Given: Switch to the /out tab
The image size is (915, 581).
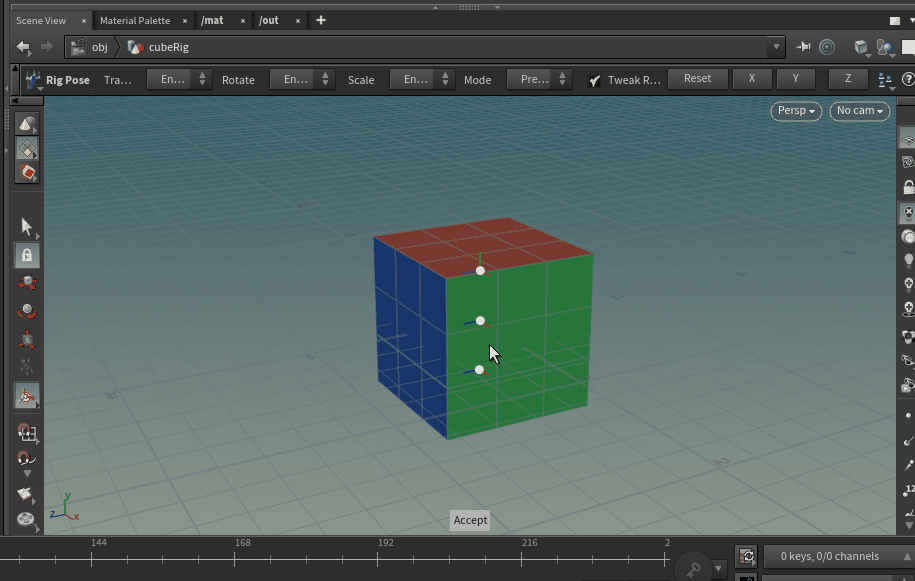Looking at the screenshot, I should (269, 20).
